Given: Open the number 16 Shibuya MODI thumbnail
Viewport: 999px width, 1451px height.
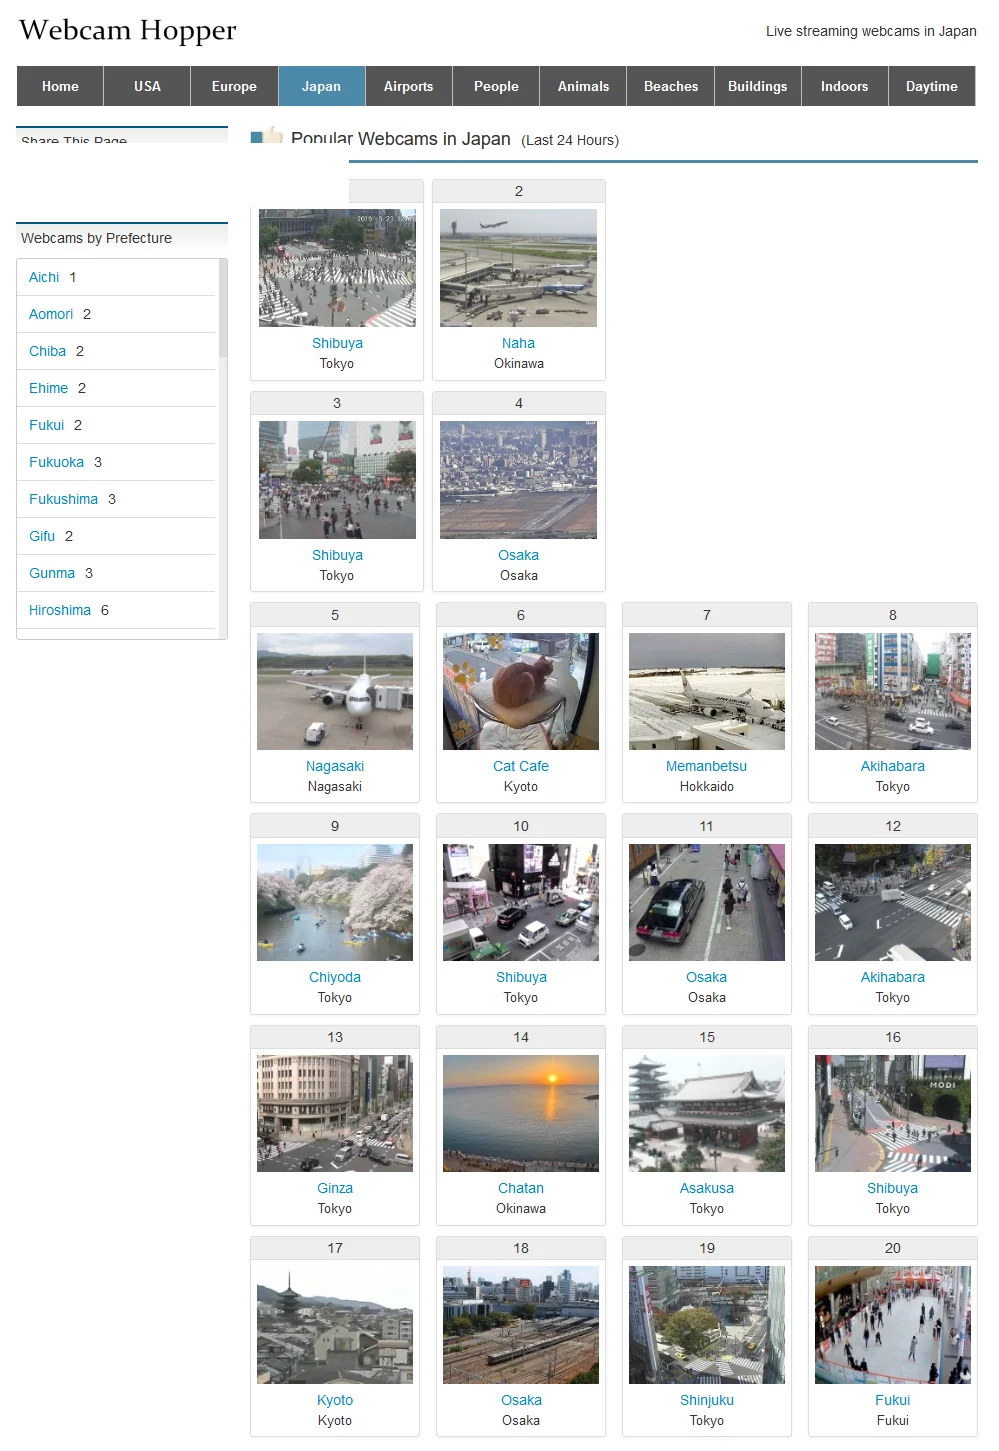Looking at the screenshot, I should click(x=893, y=1113).
